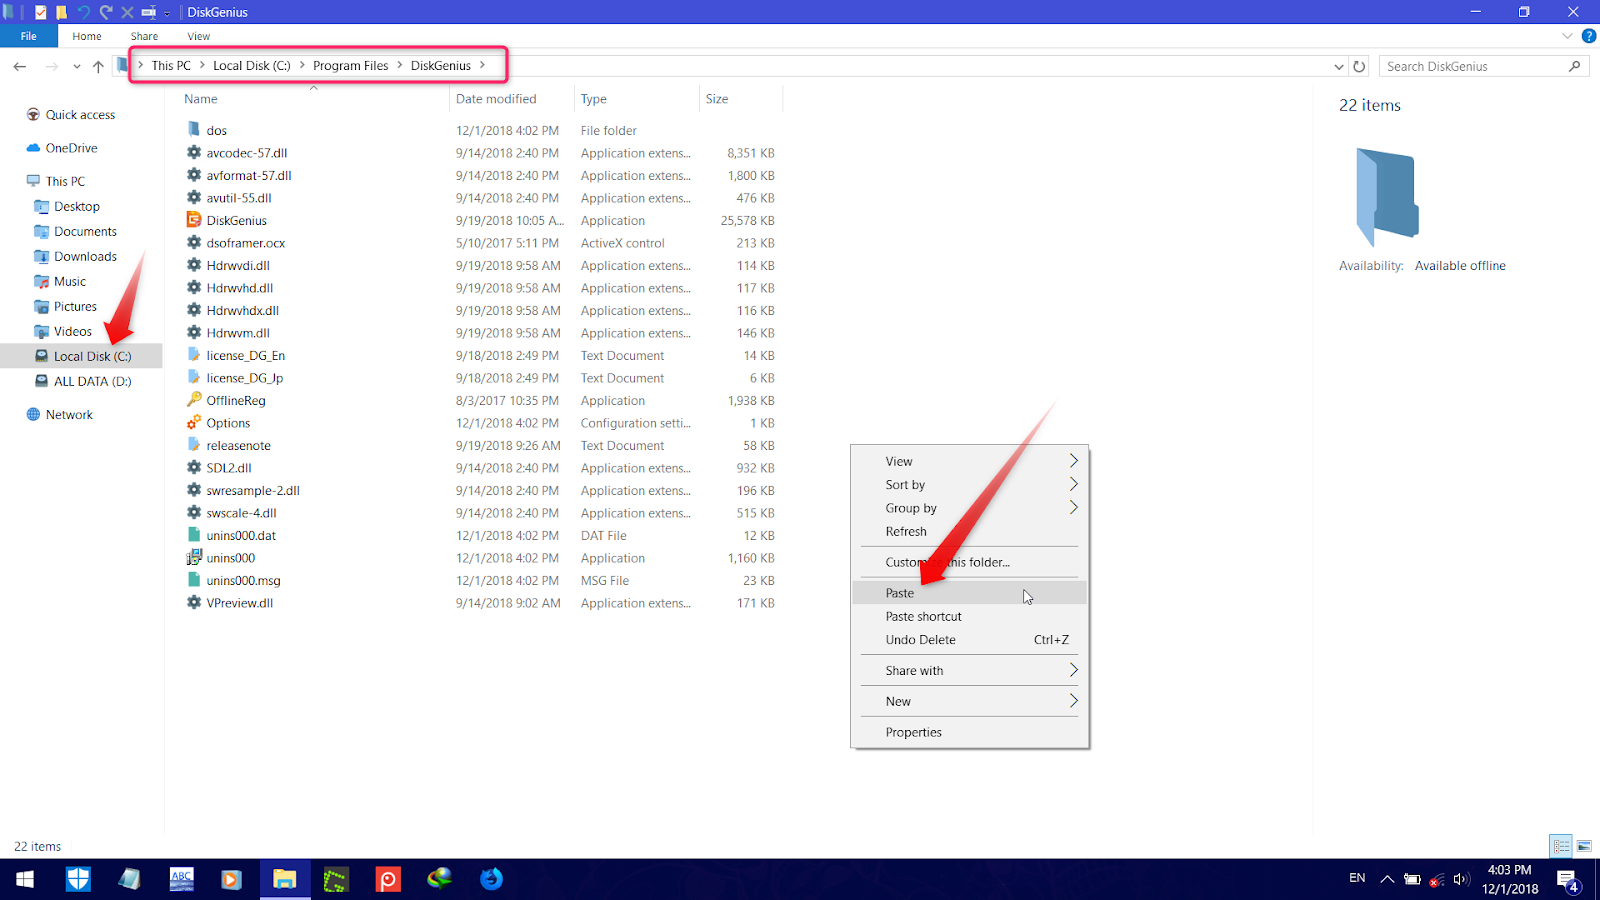Click the New folder quick access icon
This screenshot has width=1600, height=900.
tap(61, 12)
